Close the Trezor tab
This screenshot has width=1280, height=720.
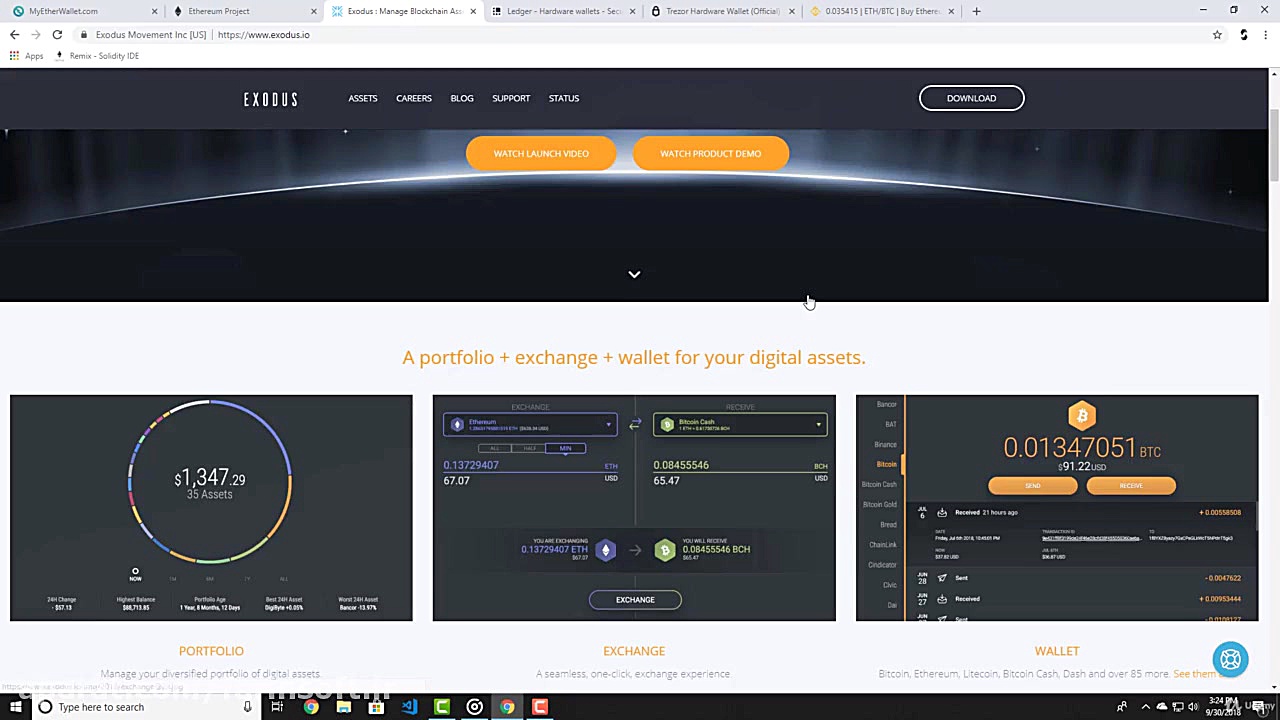coord(791,11)
